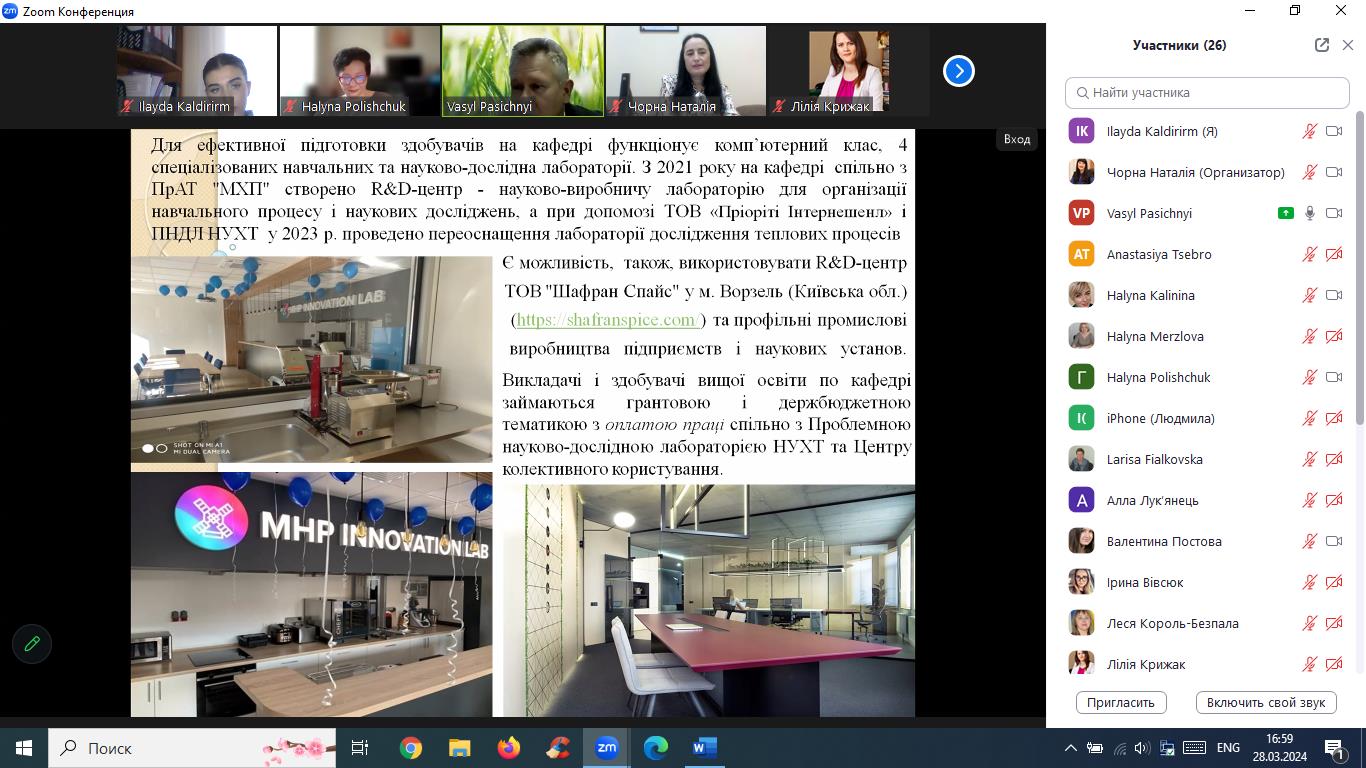Click the Вход label near the slide
This screenshot has width=1366, height=768.
1016,139
